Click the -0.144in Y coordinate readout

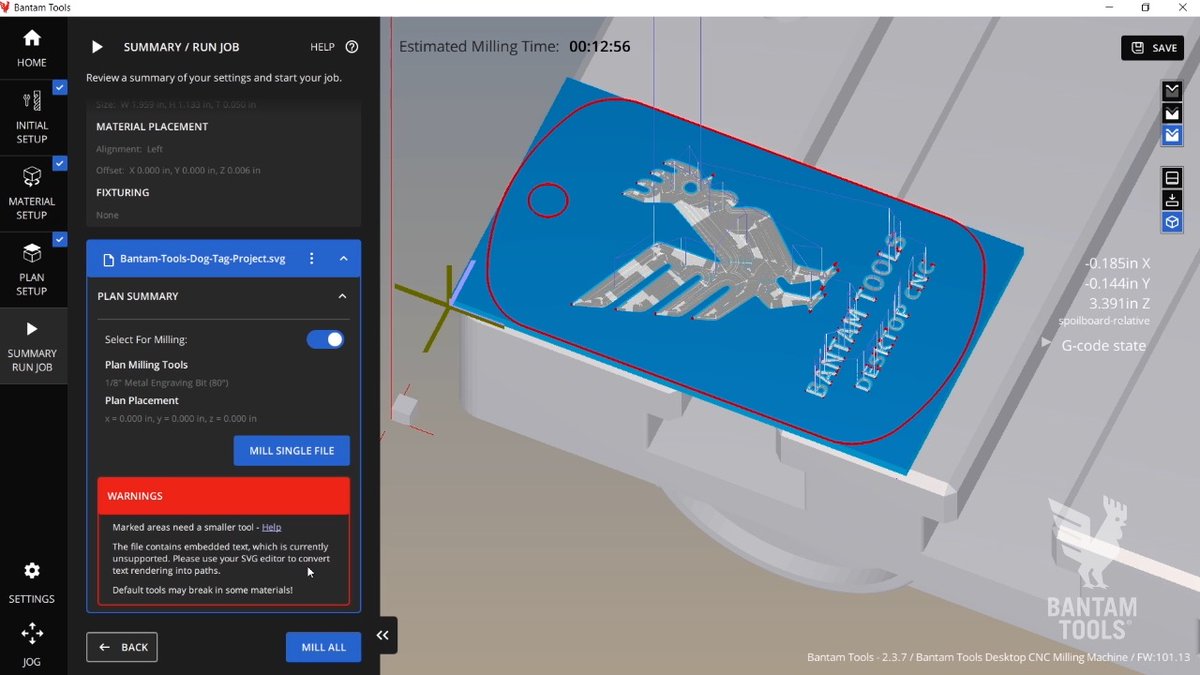1117,283
